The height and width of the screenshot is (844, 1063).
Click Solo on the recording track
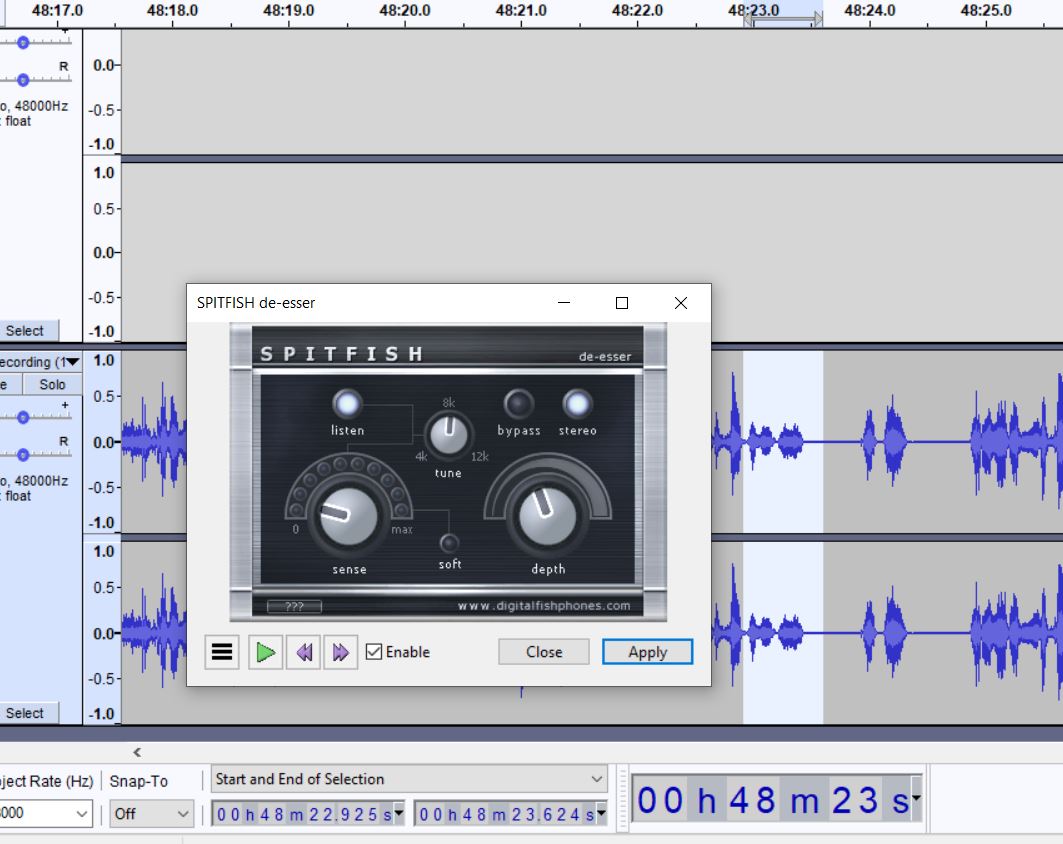coord(52,384)
